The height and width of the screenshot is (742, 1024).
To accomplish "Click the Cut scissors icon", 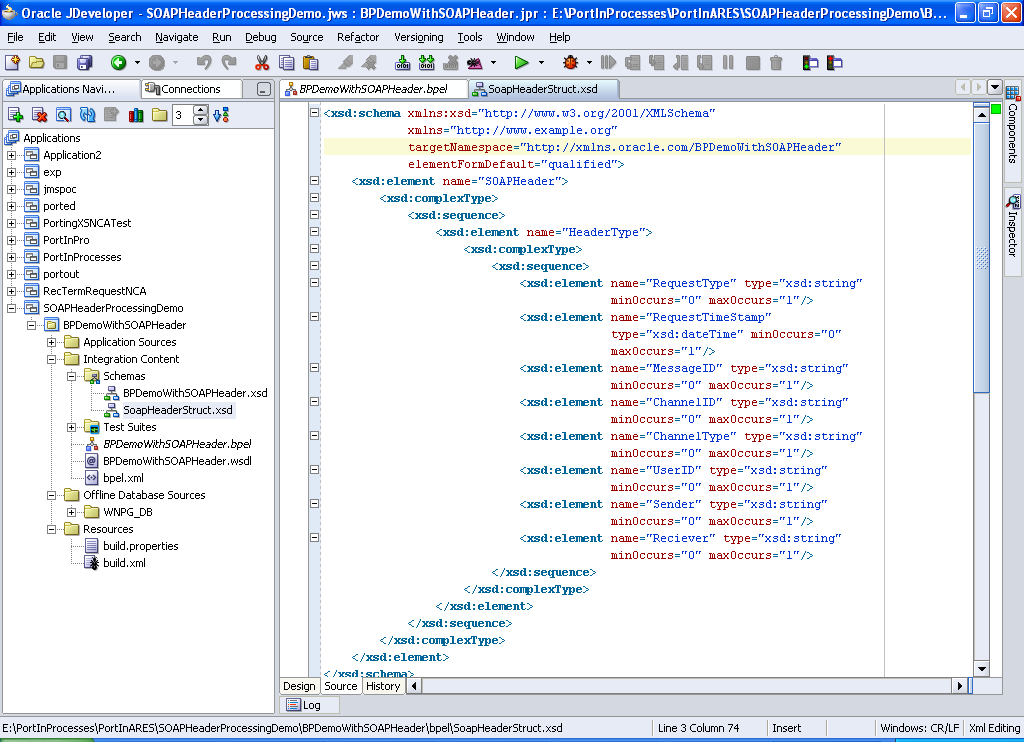I will 262,63.
